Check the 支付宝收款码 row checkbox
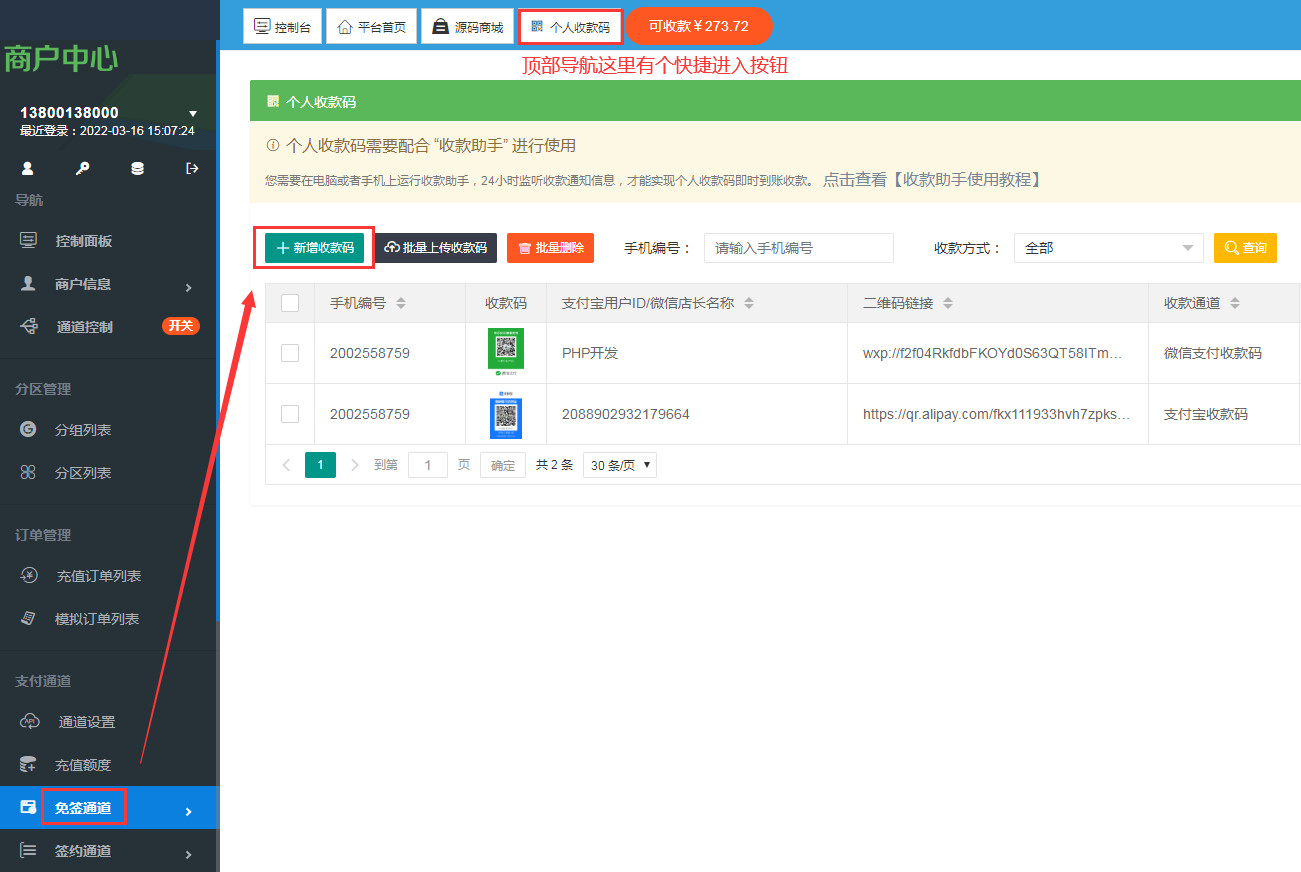The image size is (1301, 872). [290, 414]
